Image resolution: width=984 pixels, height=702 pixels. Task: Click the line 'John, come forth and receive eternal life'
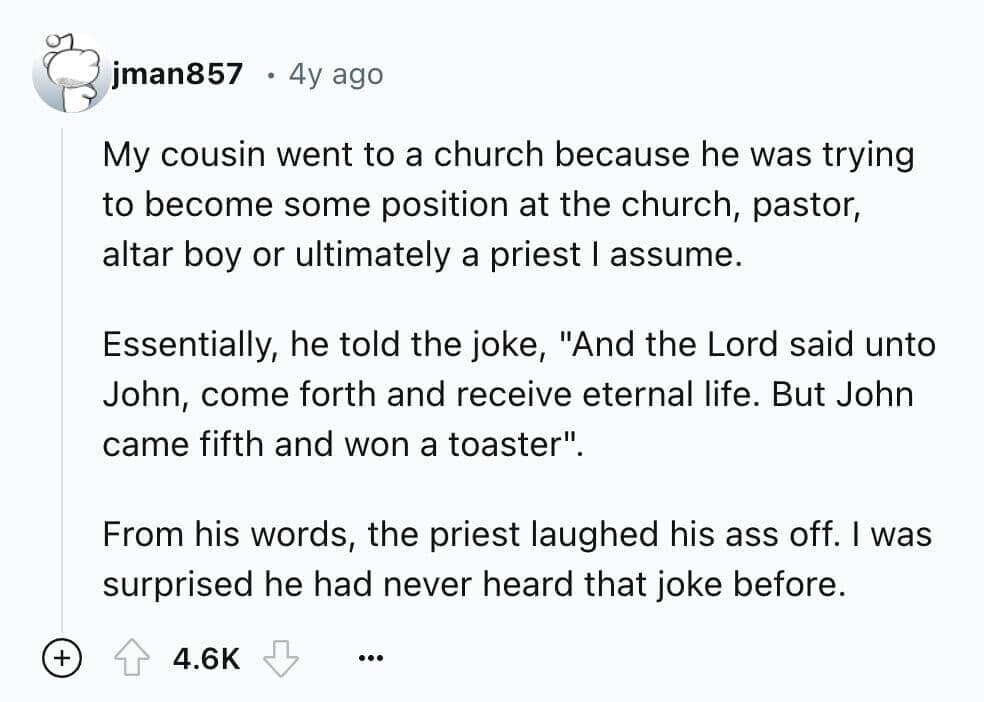[x=430, y=394]
